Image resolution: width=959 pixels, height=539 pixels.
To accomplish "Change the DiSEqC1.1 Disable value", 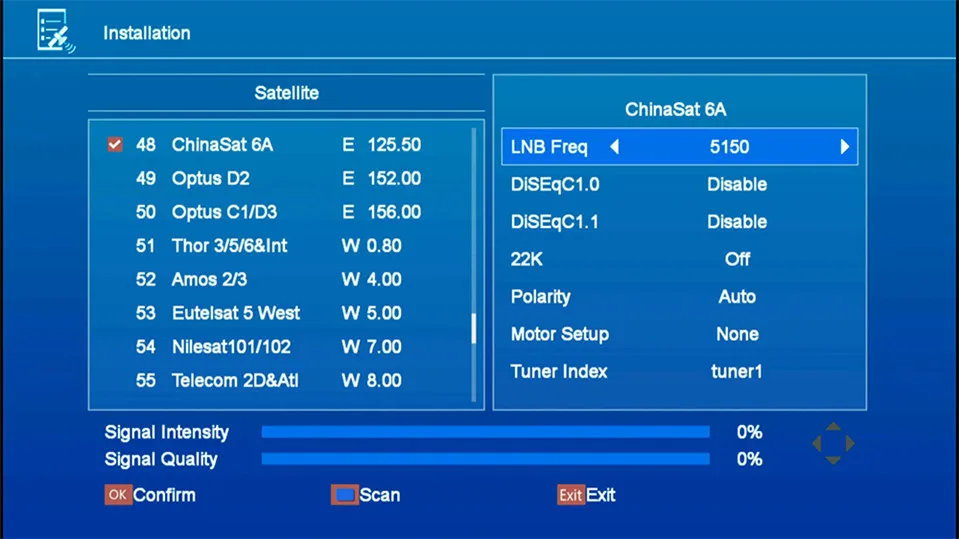I will coord(737,221).
